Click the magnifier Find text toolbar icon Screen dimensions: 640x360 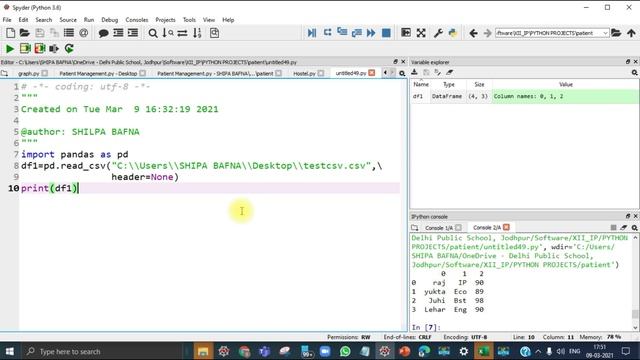(x=153, y=33)
